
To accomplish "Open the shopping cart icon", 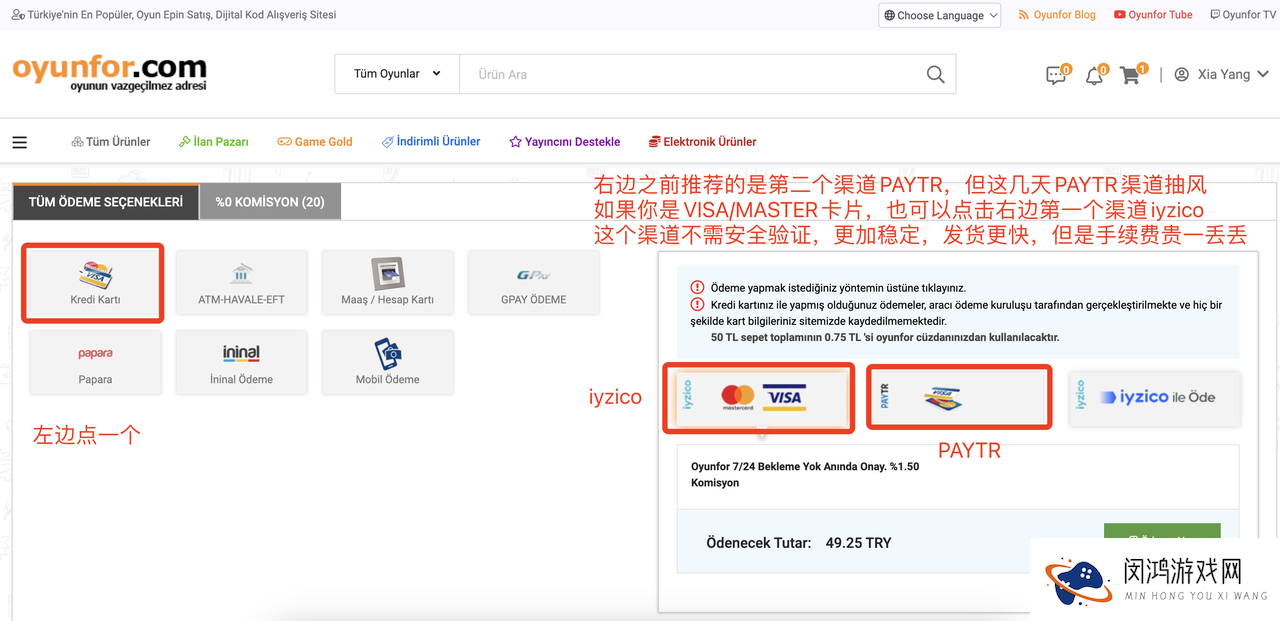I will pos(1130,75).
